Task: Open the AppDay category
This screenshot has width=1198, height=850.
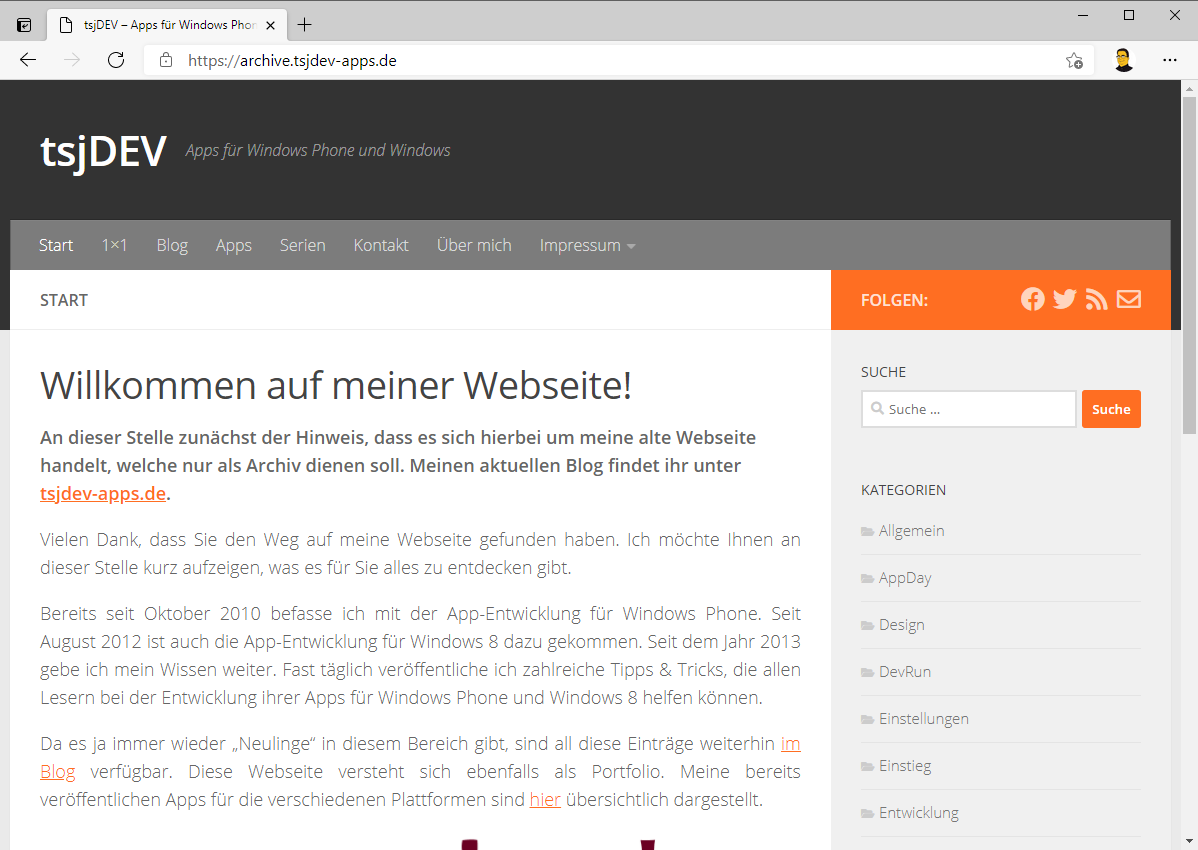Action: point(905,578)
